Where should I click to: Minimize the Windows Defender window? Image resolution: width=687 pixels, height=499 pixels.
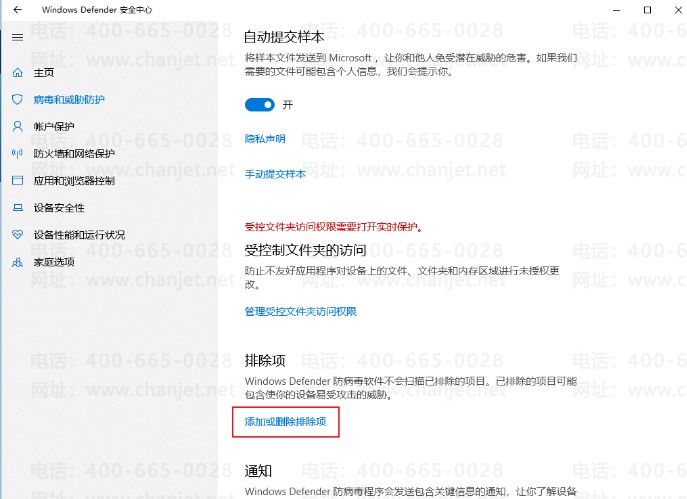coord(616,10)
